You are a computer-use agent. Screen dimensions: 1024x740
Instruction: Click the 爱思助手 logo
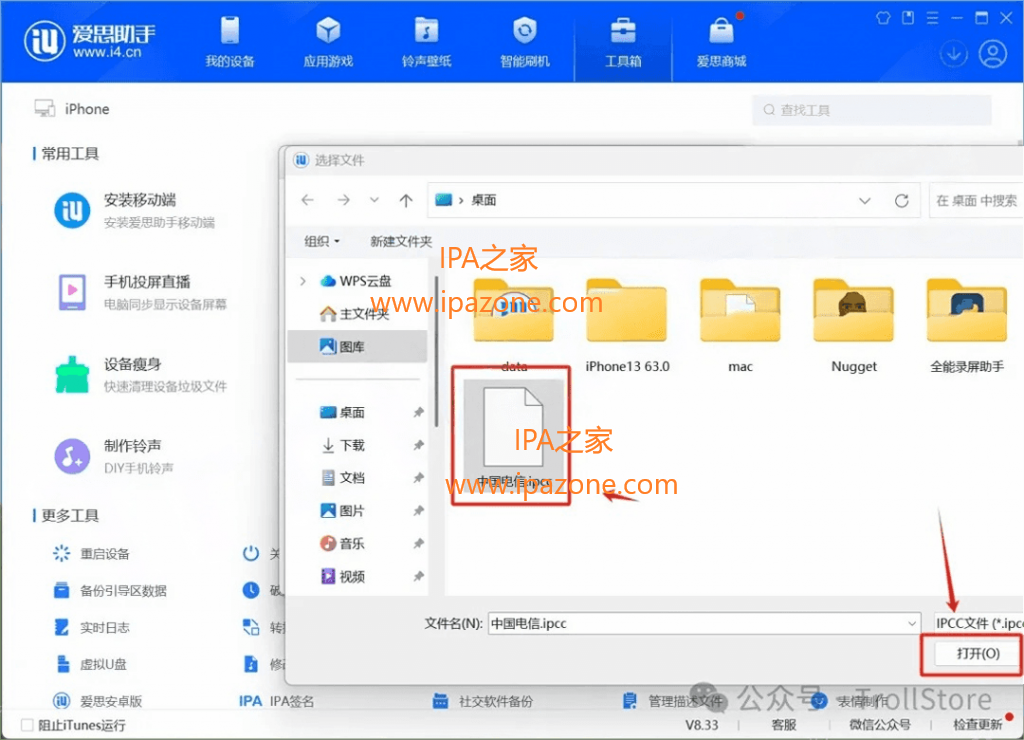(x=90, y=40)
